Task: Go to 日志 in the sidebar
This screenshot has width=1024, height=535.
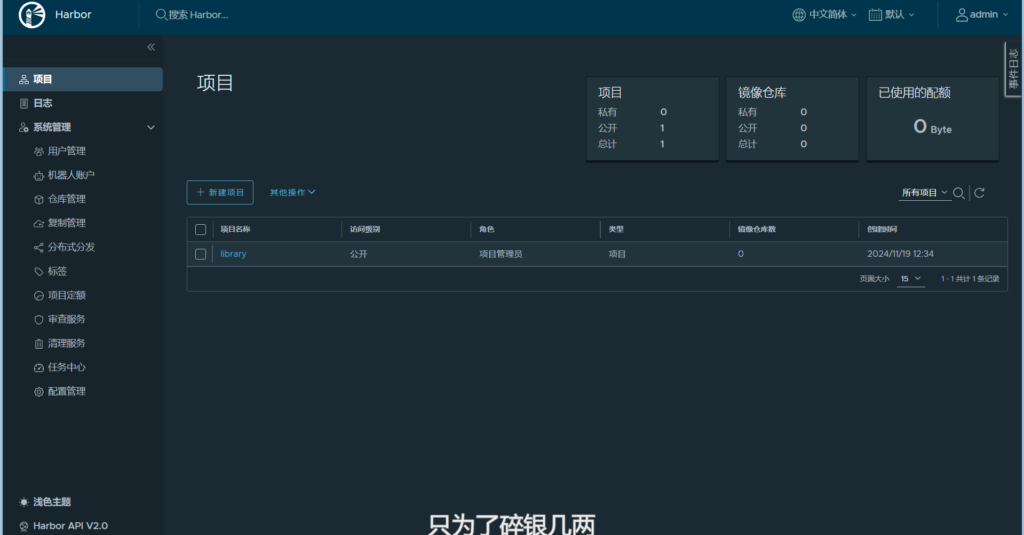Action: pos(42,103)
